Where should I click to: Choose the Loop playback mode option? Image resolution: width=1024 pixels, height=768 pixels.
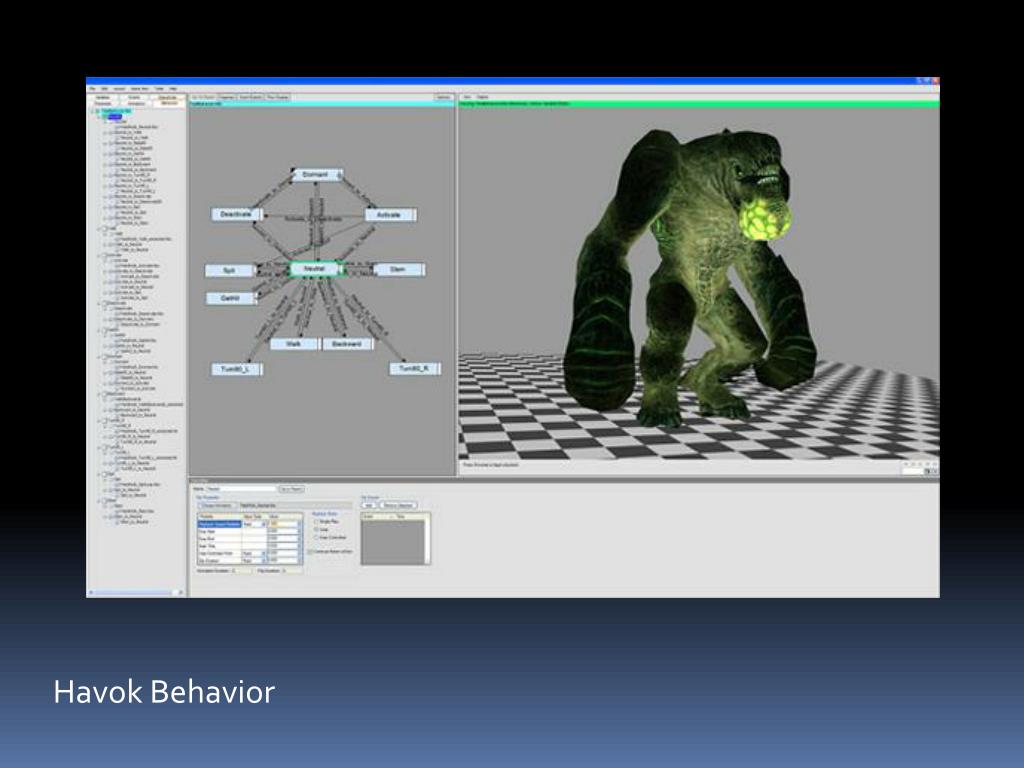tap(317, 530)
